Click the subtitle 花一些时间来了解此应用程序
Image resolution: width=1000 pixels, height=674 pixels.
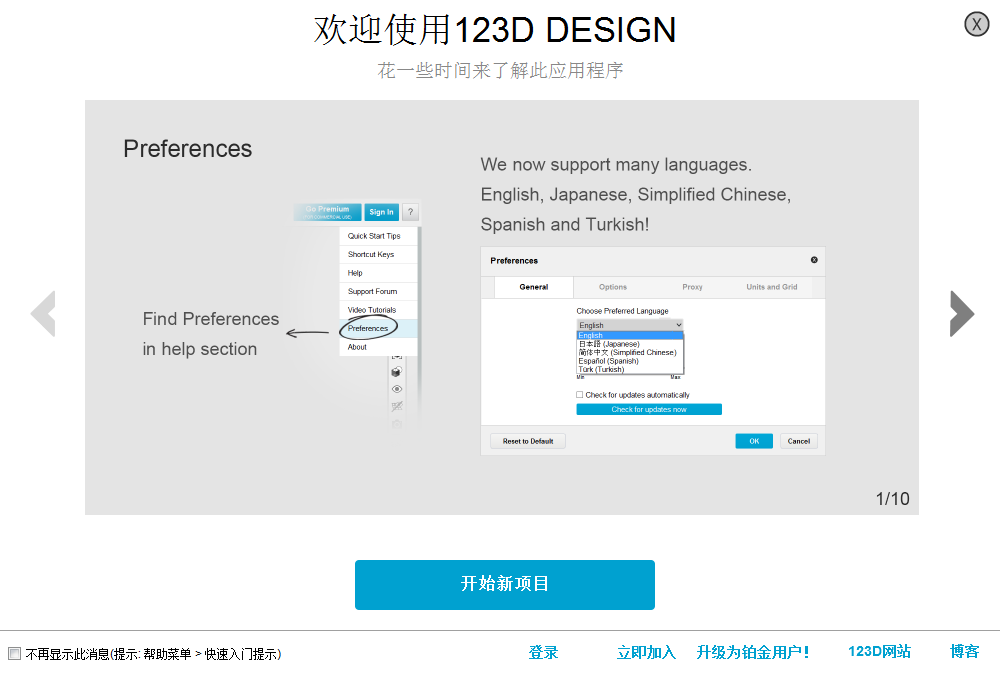click(500, 70)
